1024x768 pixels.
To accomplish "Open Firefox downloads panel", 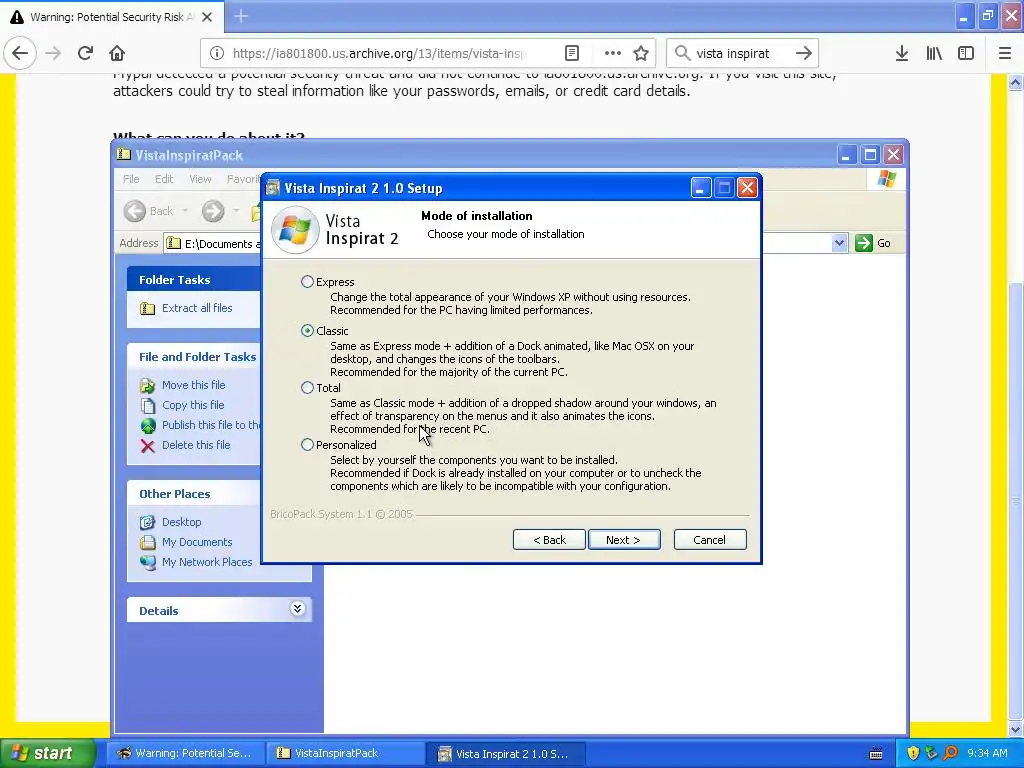I will point(902,53).
